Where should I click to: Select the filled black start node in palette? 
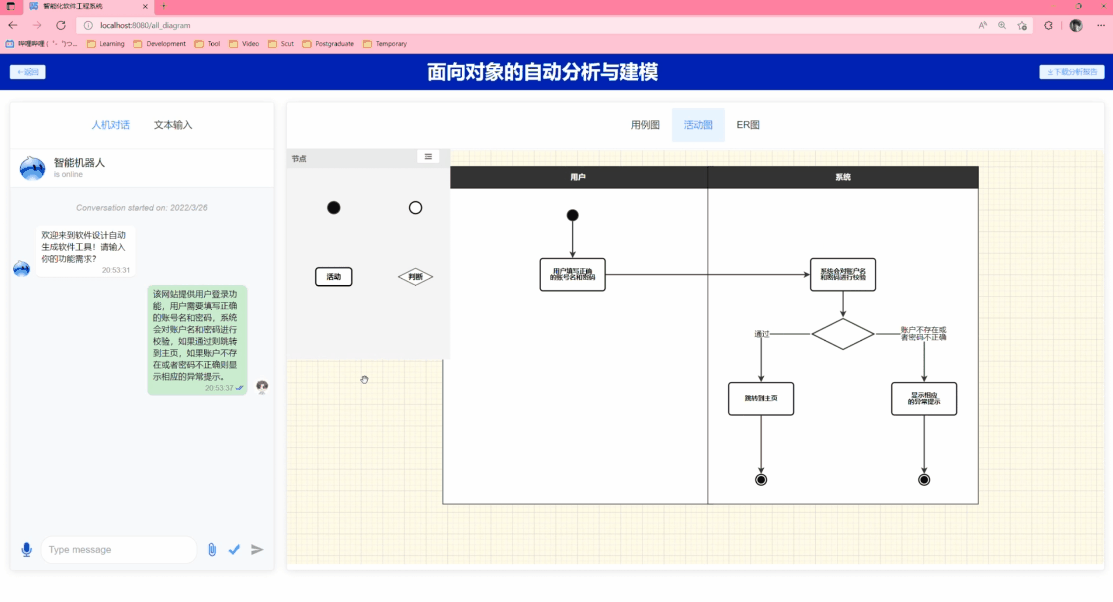click(334, 208)
